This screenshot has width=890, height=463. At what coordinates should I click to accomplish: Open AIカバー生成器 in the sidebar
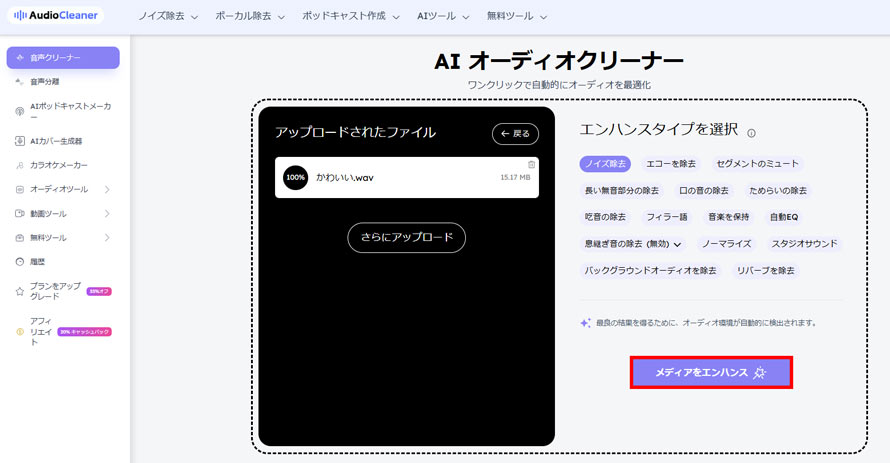(x=55, y=141)
